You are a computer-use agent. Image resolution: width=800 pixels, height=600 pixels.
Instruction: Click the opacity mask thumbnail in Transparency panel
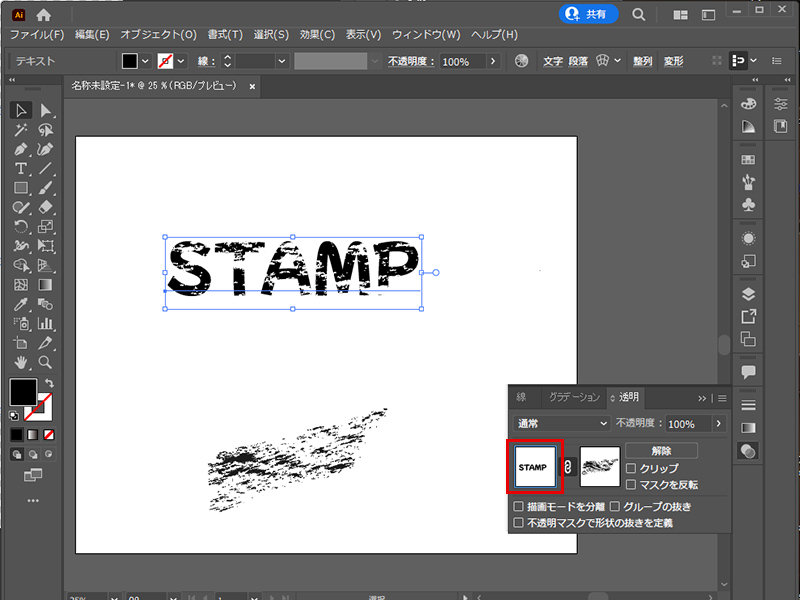pos(600,466)
